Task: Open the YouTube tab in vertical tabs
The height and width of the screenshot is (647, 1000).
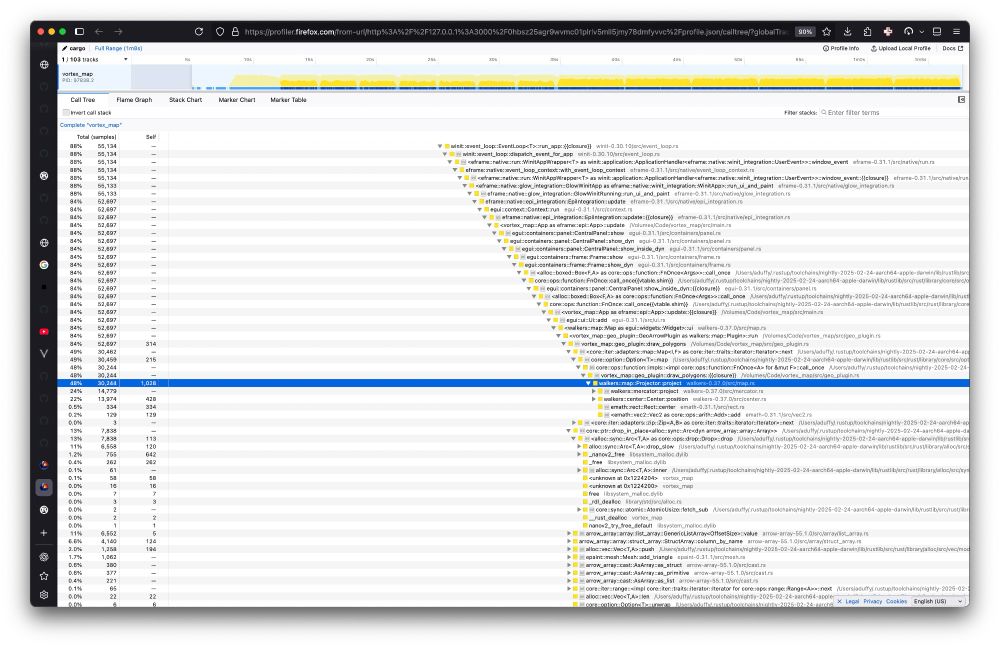Action: tap(44, 332)
